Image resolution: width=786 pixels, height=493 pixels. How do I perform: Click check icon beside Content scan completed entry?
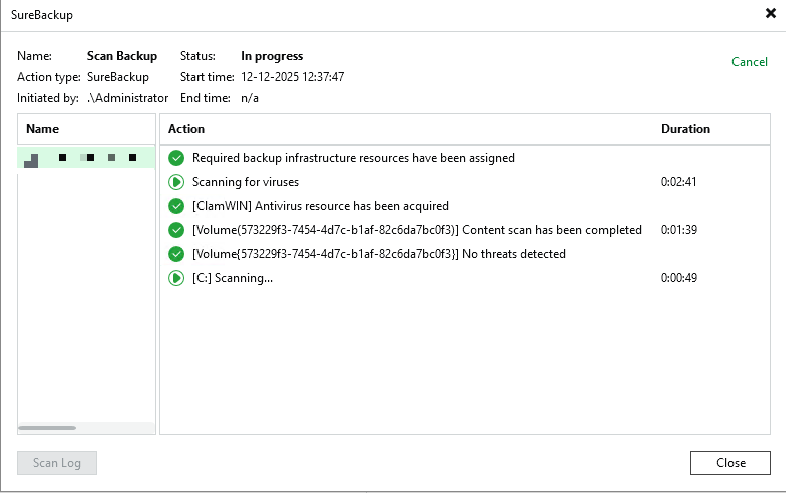(176, 230)
